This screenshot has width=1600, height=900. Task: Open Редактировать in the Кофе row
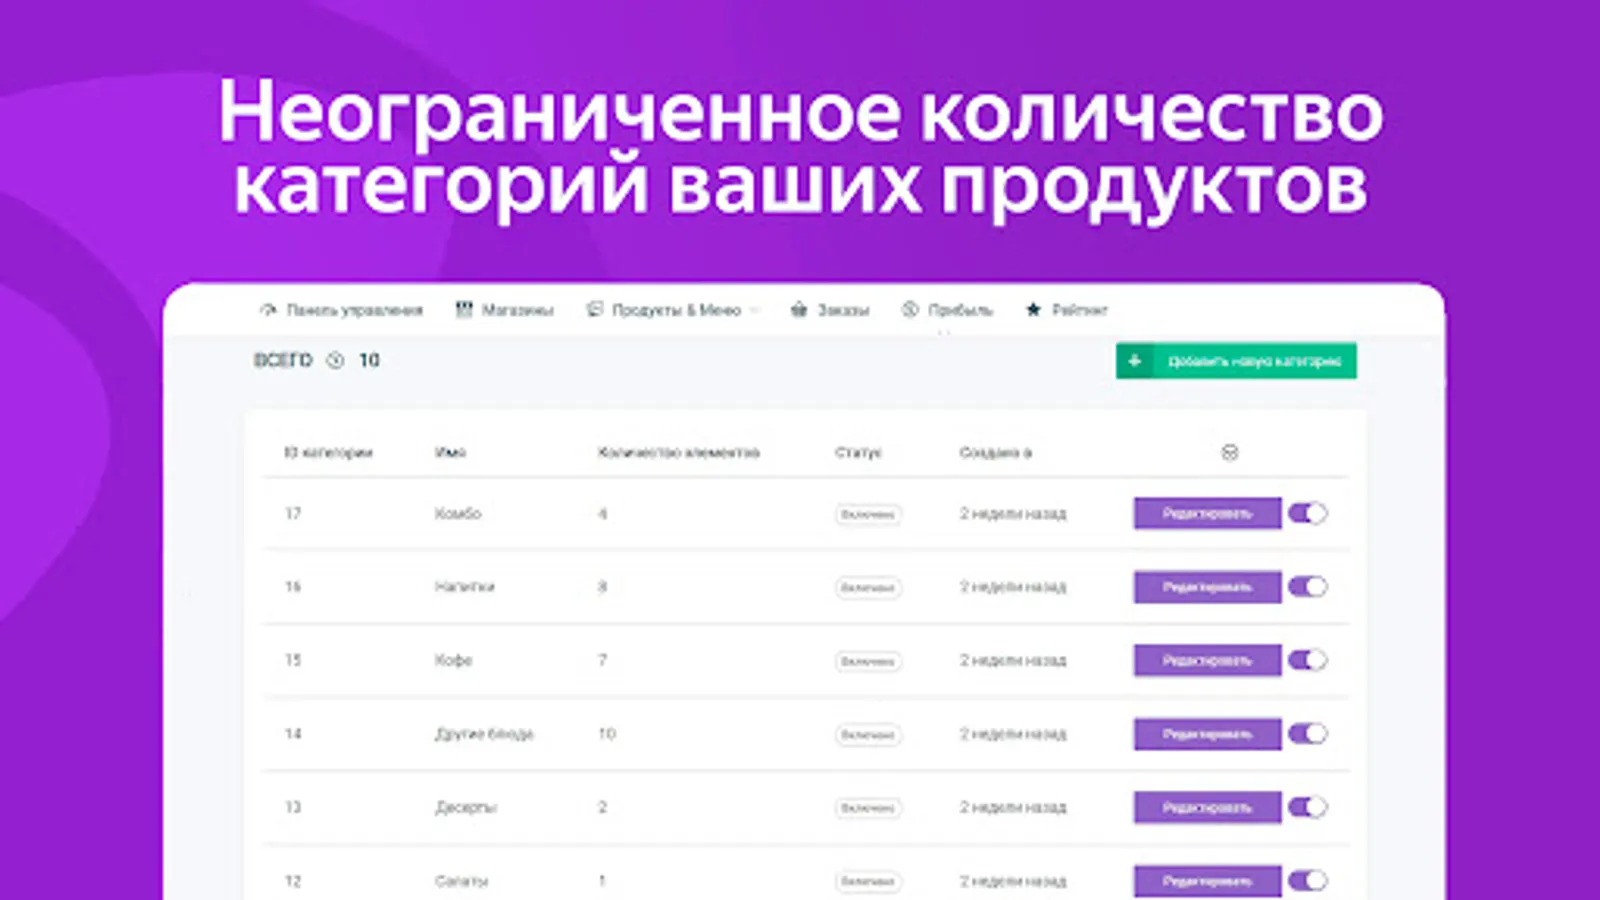(x=1207, y=660)
